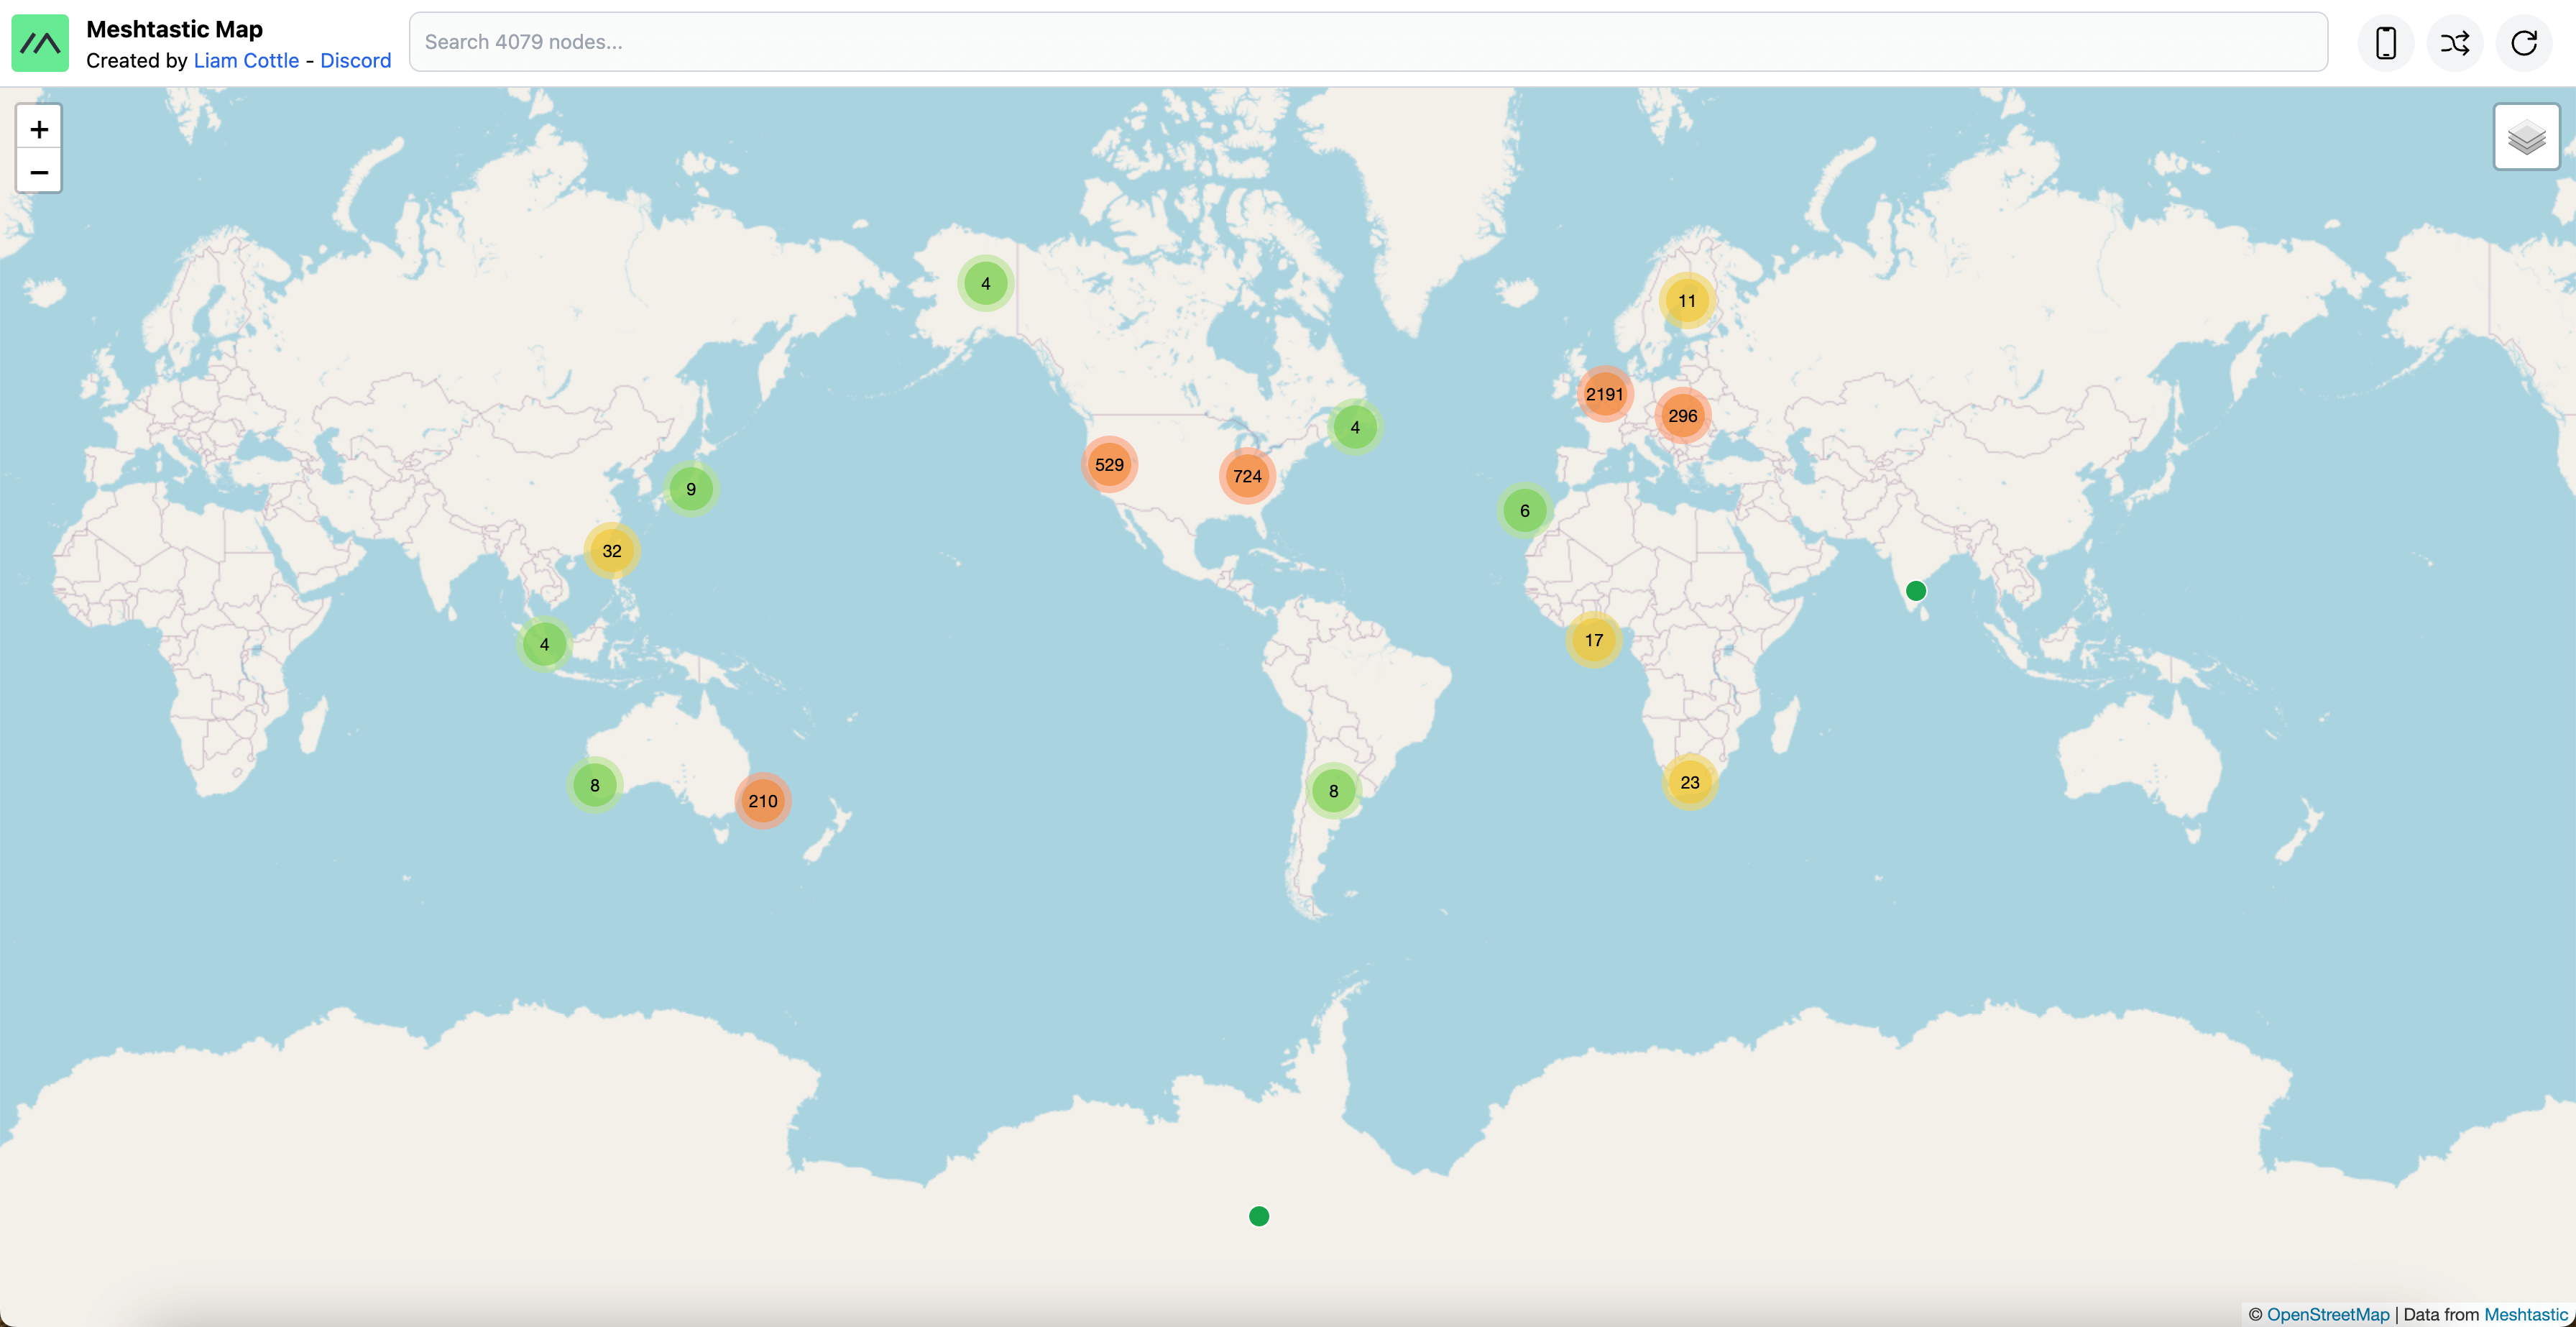Zoom out with the minus button
Screen dimensions: 2576x1327
39,172
